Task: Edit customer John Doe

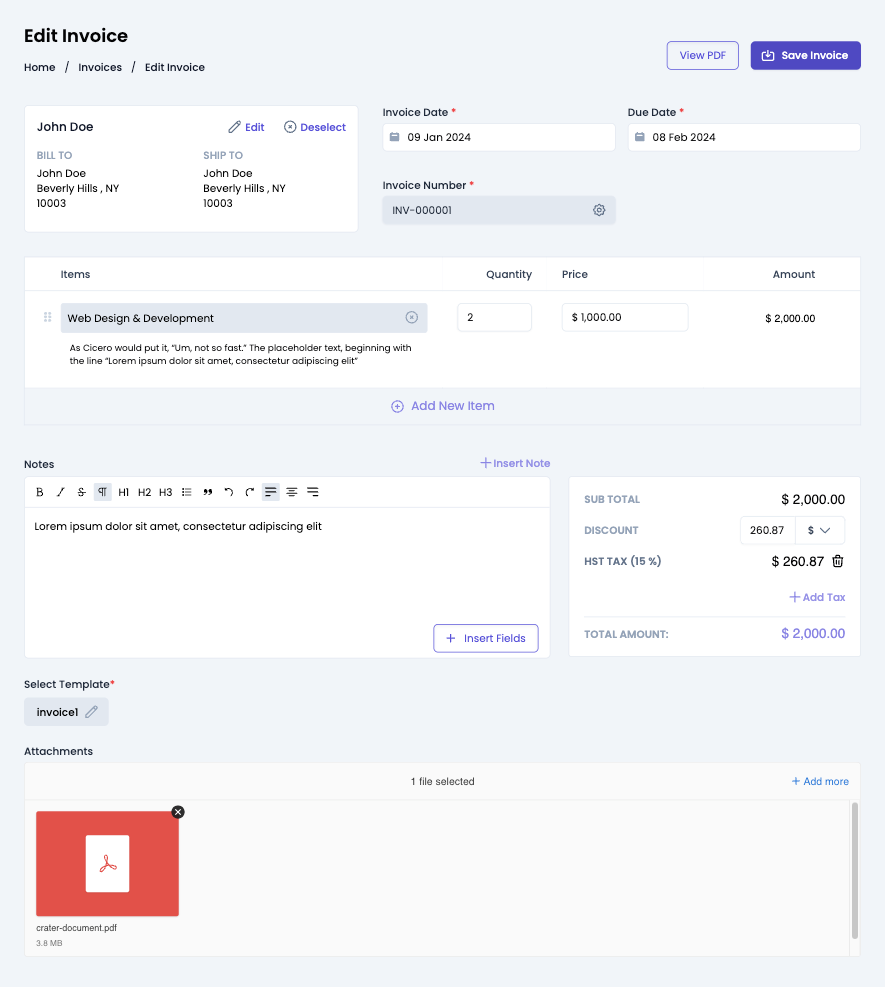Action: point(246,127)
